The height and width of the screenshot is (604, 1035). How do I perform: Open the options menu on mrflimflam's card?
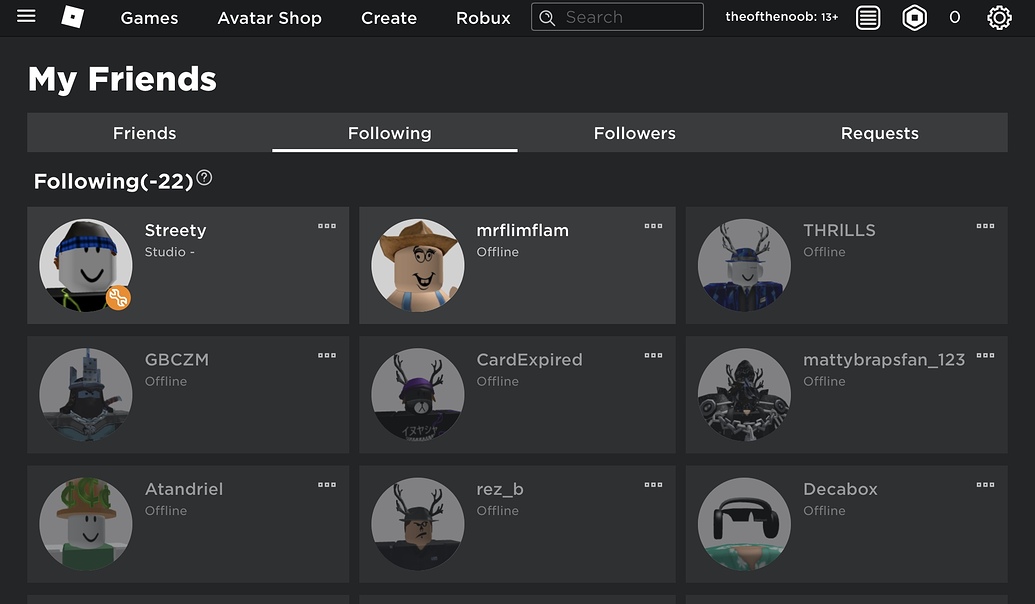click(653, 226)
